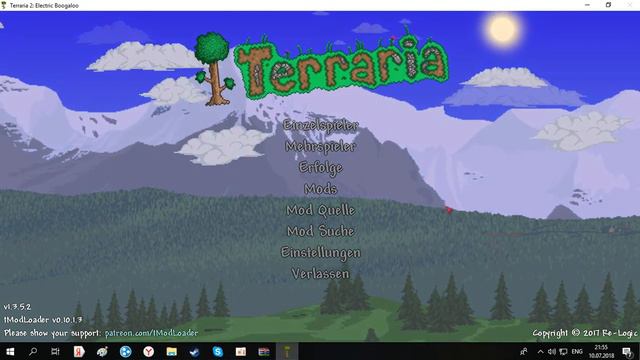Open the volume control in tray
The height and width of the screenshot is (360, 640).
(x=552, y=351)
